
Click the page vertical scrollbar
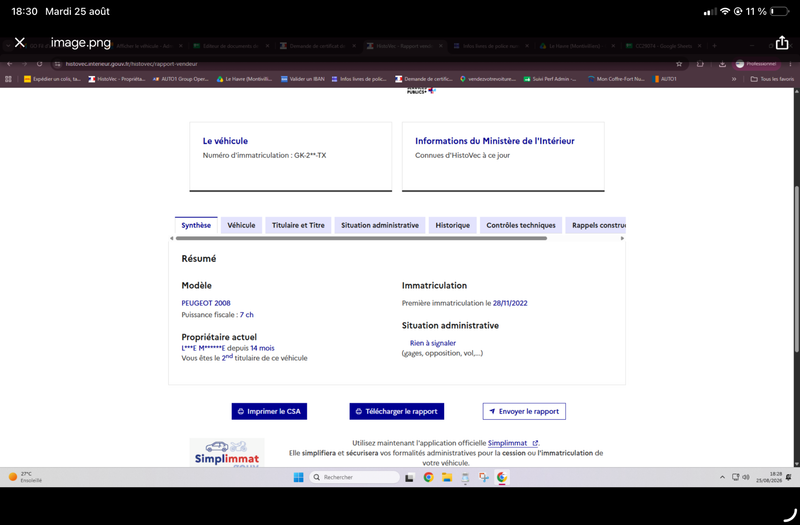tap(796, 269)
